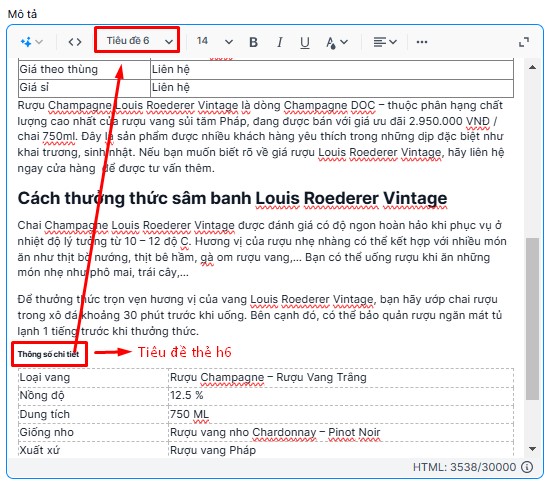Click the text color icon
Image resolution: width=556 pixels, height=494 pixels.
(330, 43)
